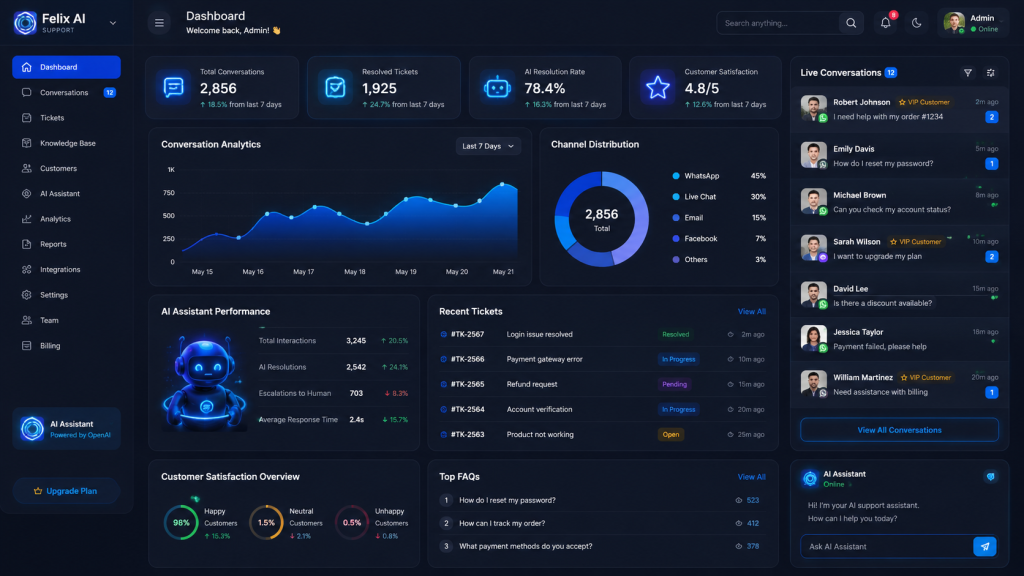Click the blue robot illustration
1024x576 pixels.
tap(204, 383)
